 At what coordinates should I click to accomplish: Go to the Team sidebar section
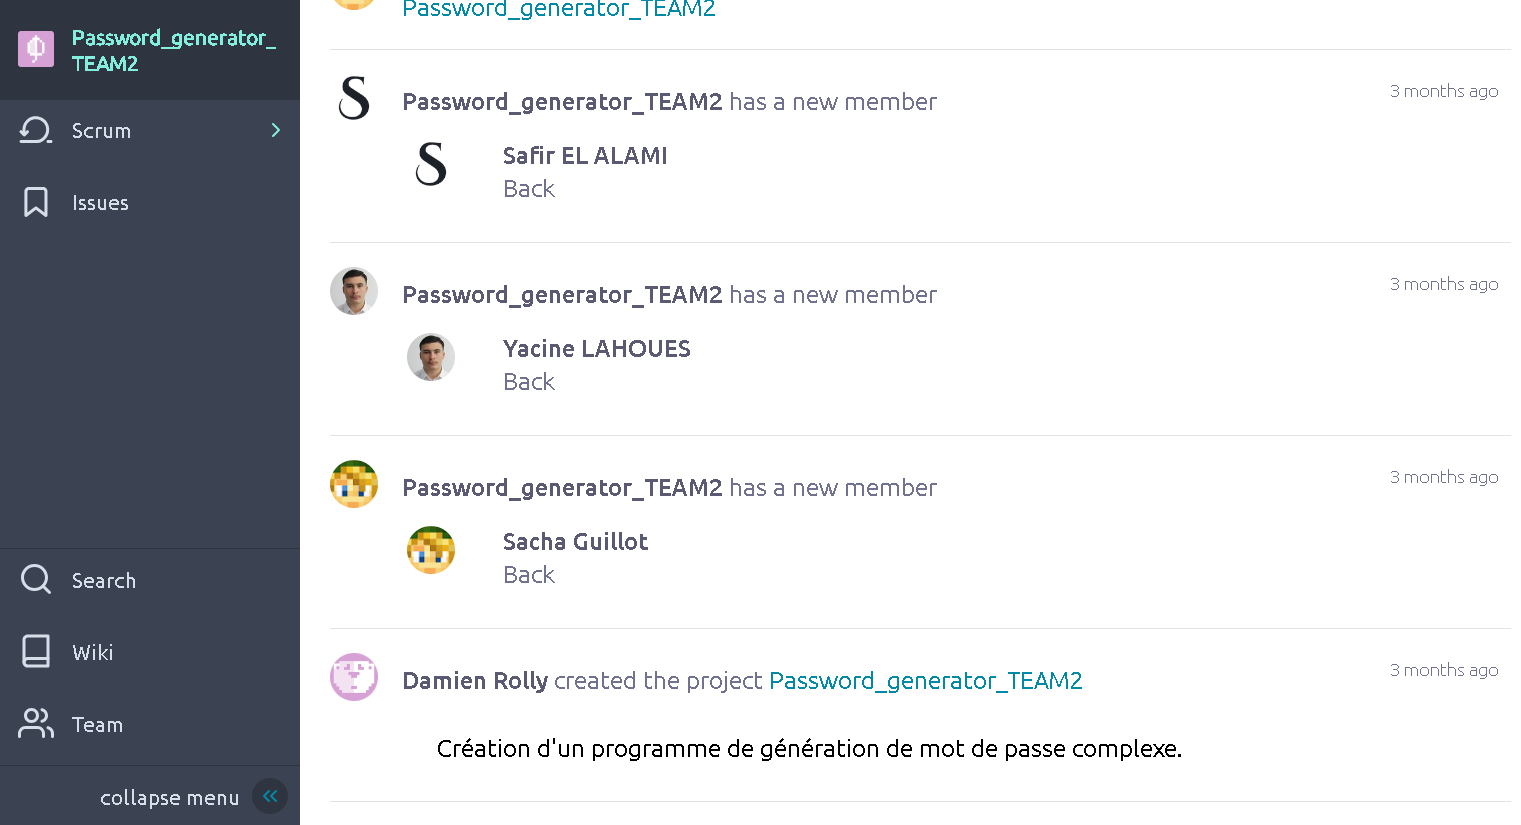coord(97,725)
